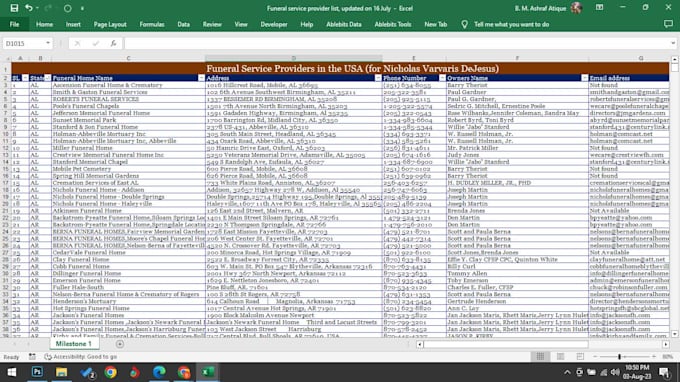This screenshot has width=680, height=382.
Task: Open the New Tab ribbon tab
Action: pyautogui.click(x=435, y=24)
